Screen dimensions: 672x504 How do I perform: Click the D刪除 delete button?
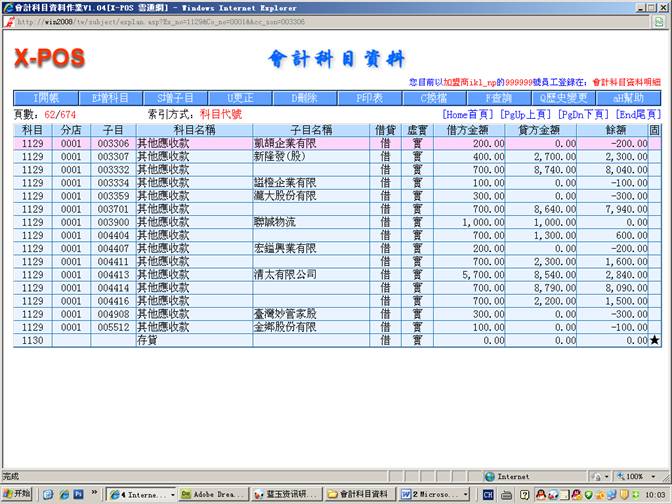click(x=305, y=98)
